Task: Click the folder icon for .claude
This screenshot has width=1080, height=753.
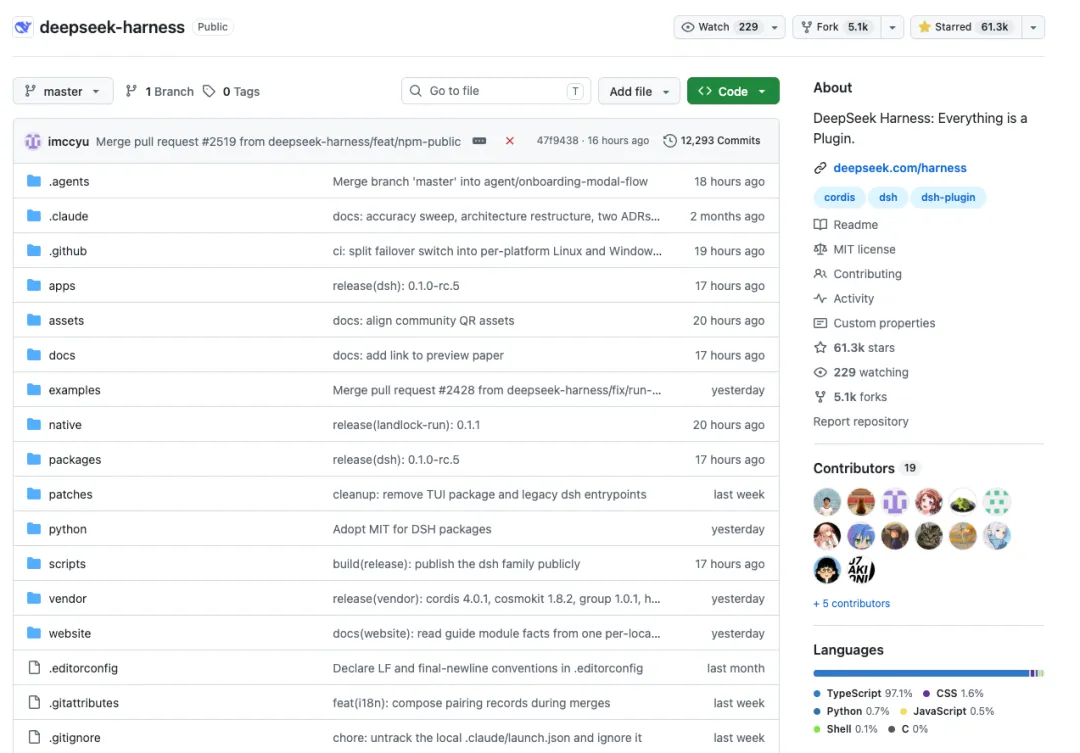Action: click(34, 216)
